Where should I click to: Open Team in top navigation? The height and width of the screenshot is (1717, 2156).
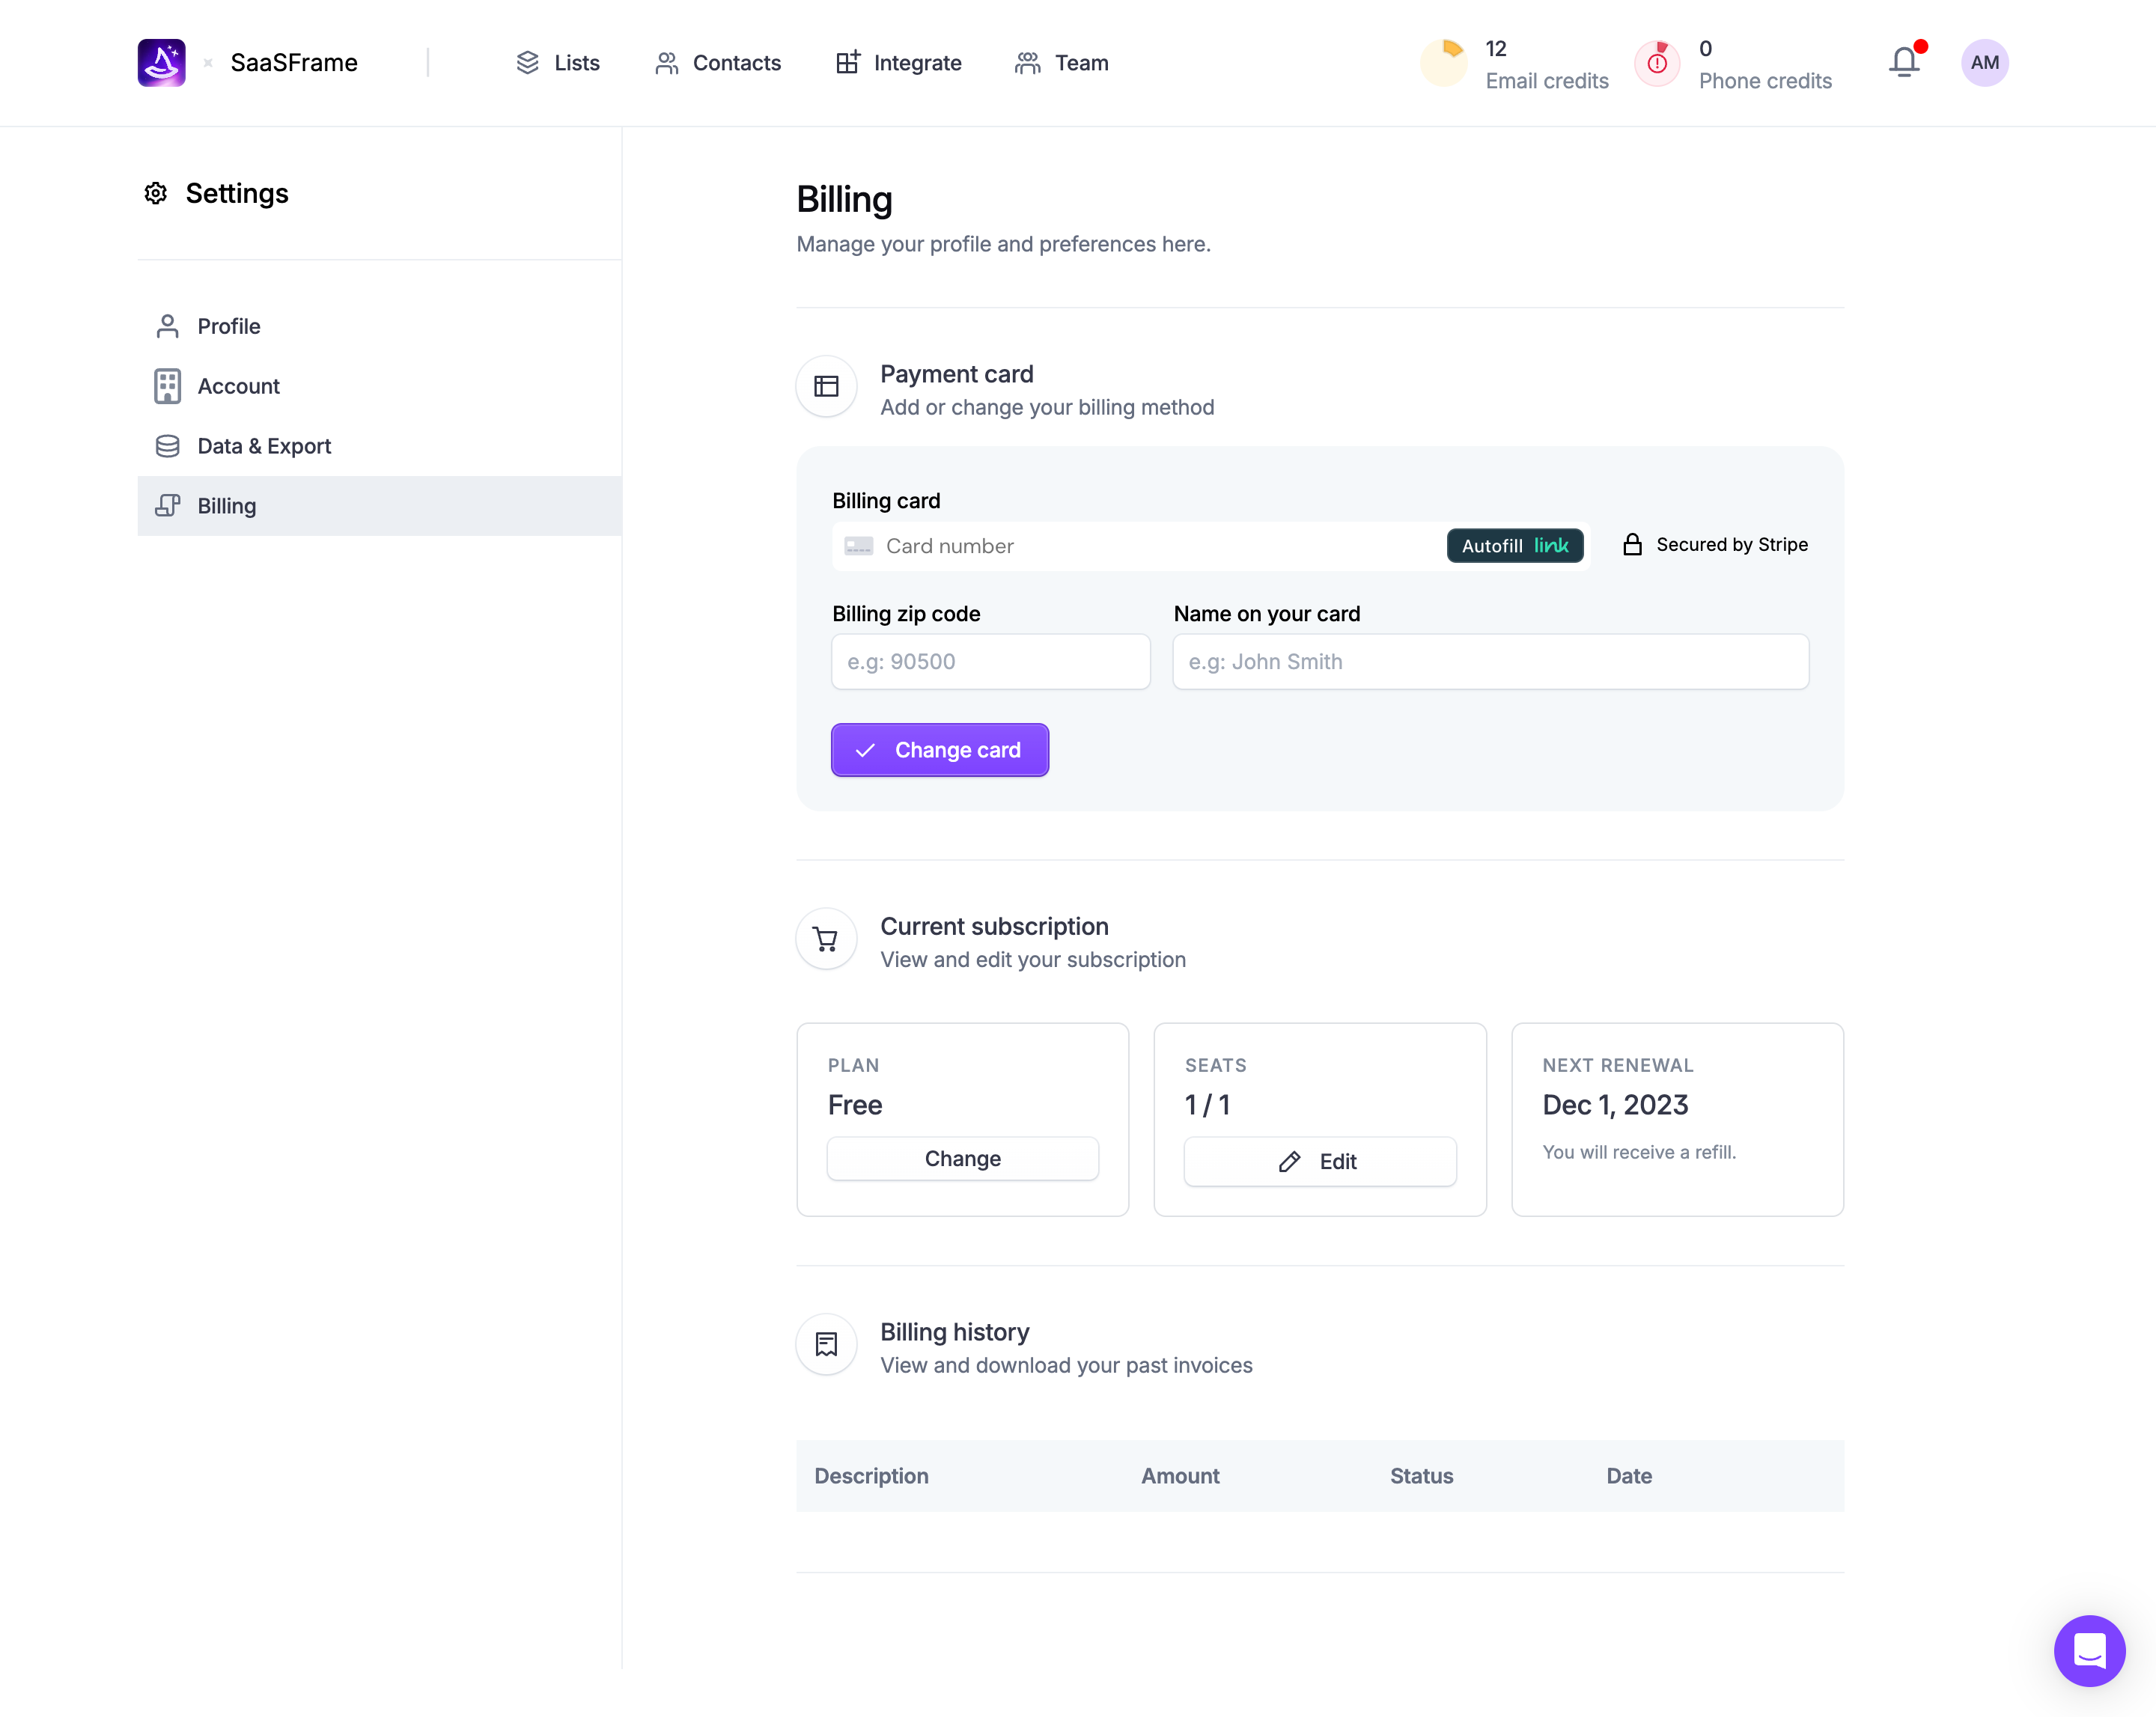tap(1061, 63)
